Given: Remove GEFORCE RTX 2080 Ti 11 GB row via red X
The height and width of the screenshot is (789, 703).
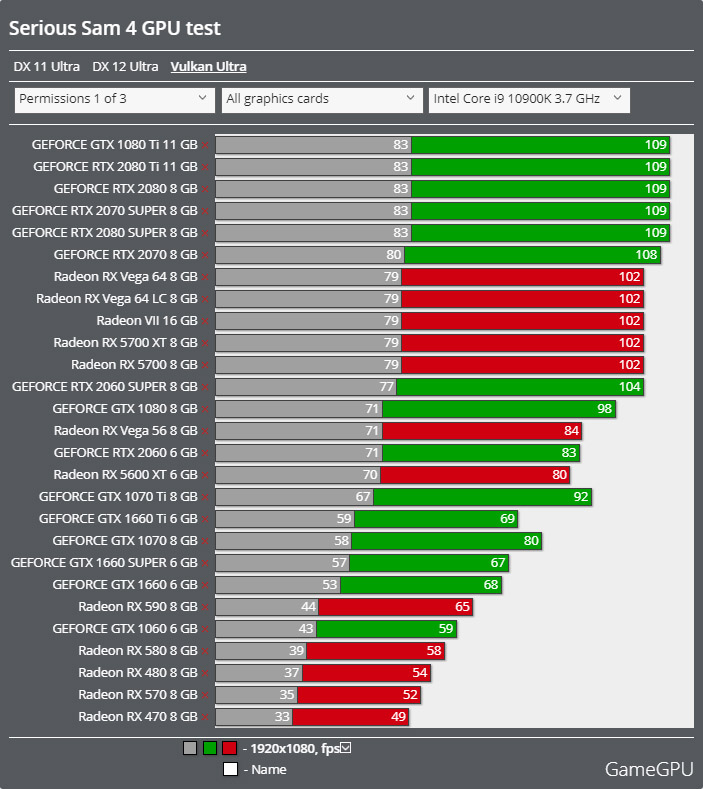Looking at the screenshot, I should 205,167.
